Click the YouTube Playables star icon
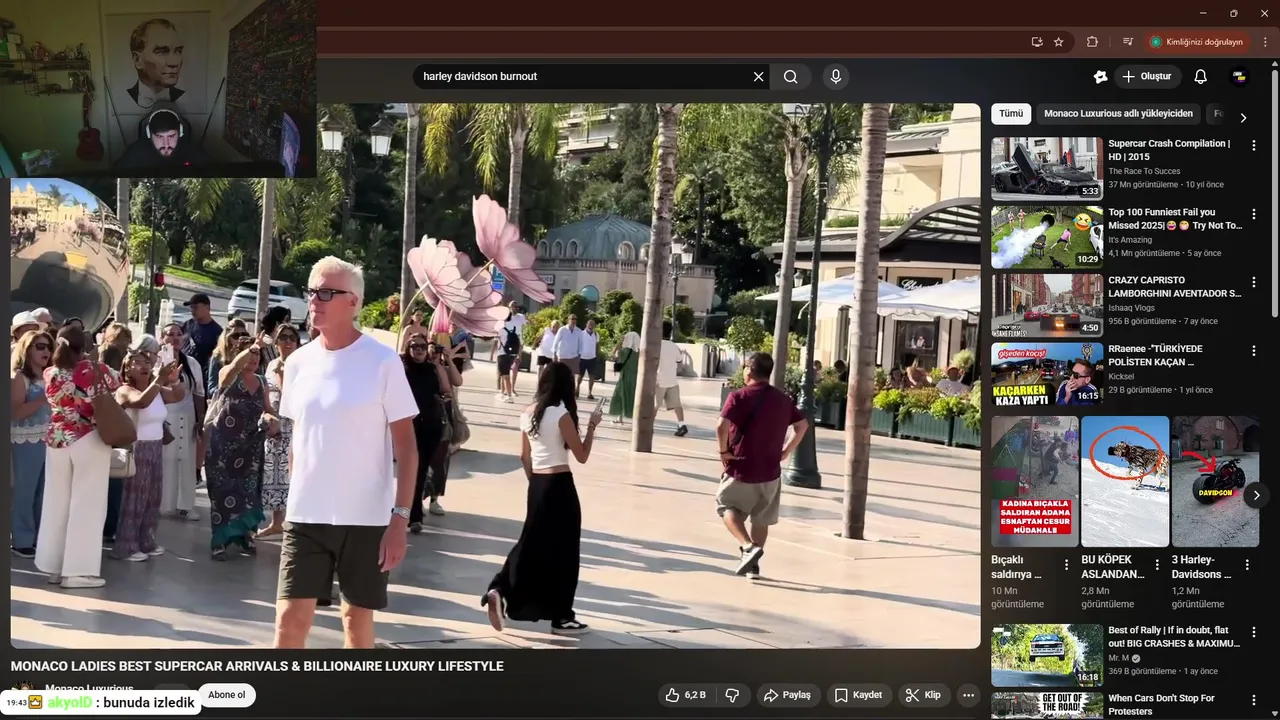This screenshot has height=720, width=1280. point(1101,77)
